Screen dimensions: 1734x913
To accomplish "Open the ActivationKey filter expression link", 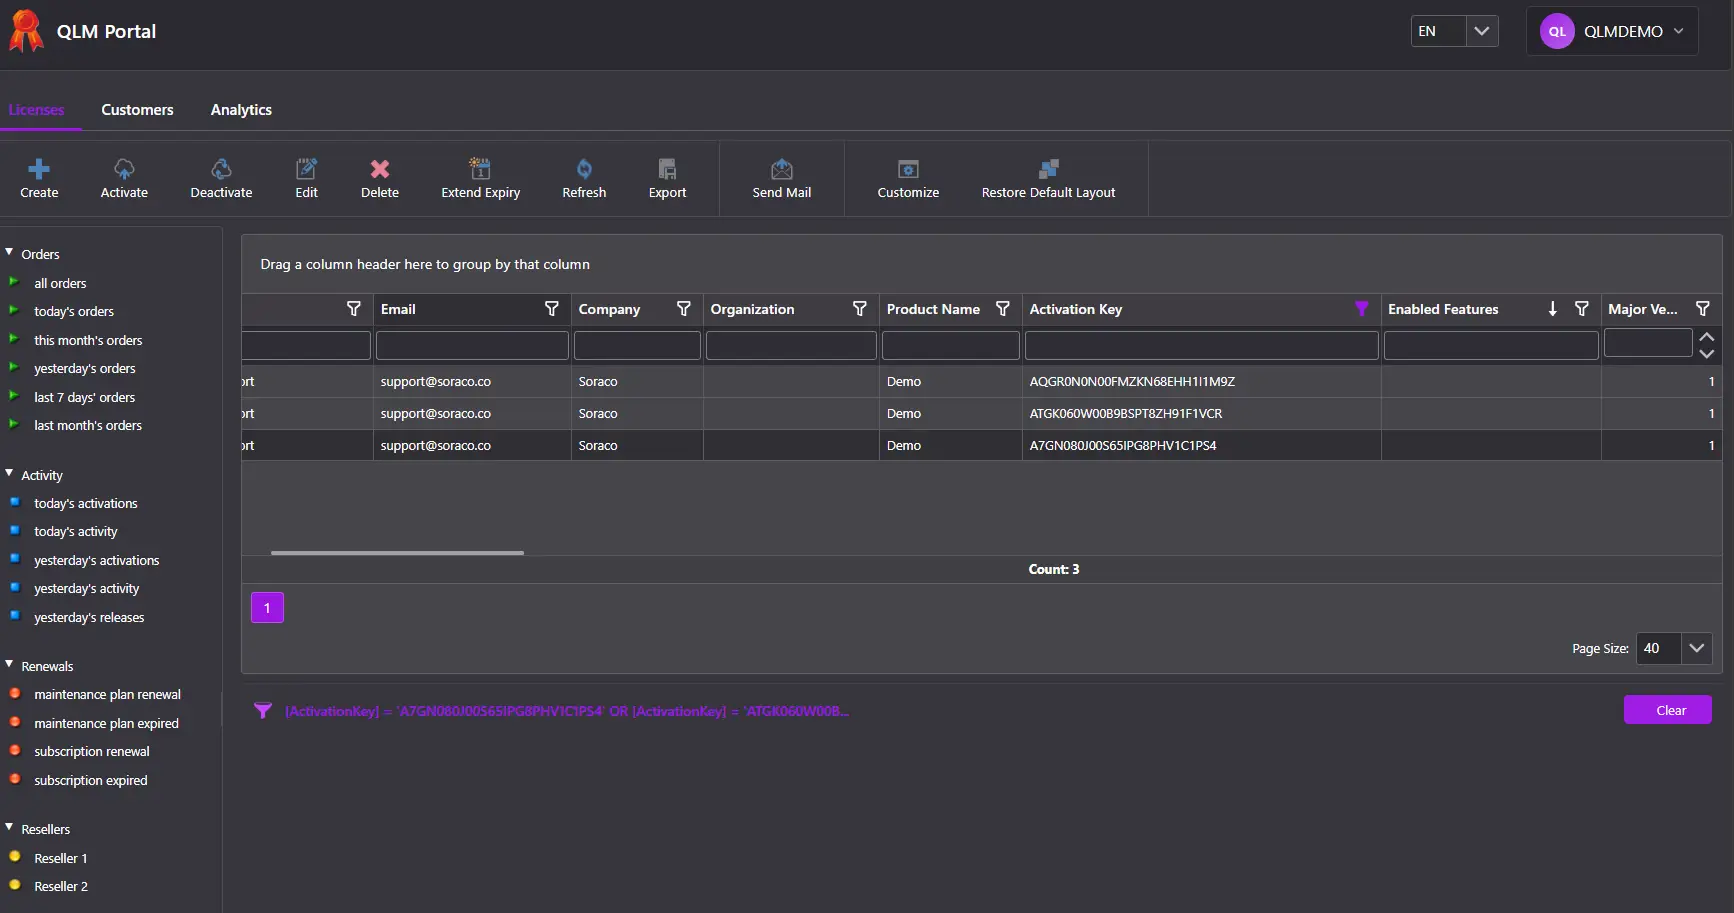I will coord(567,711).
